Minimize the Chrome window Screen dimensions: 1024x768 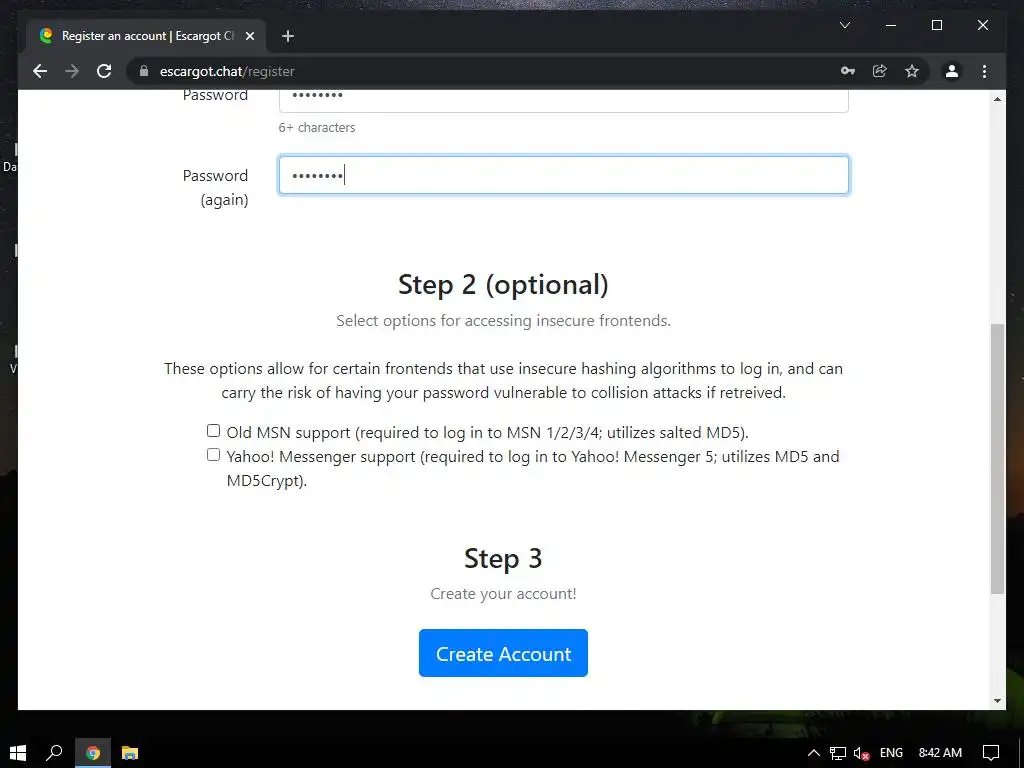[x=890, y=25]
